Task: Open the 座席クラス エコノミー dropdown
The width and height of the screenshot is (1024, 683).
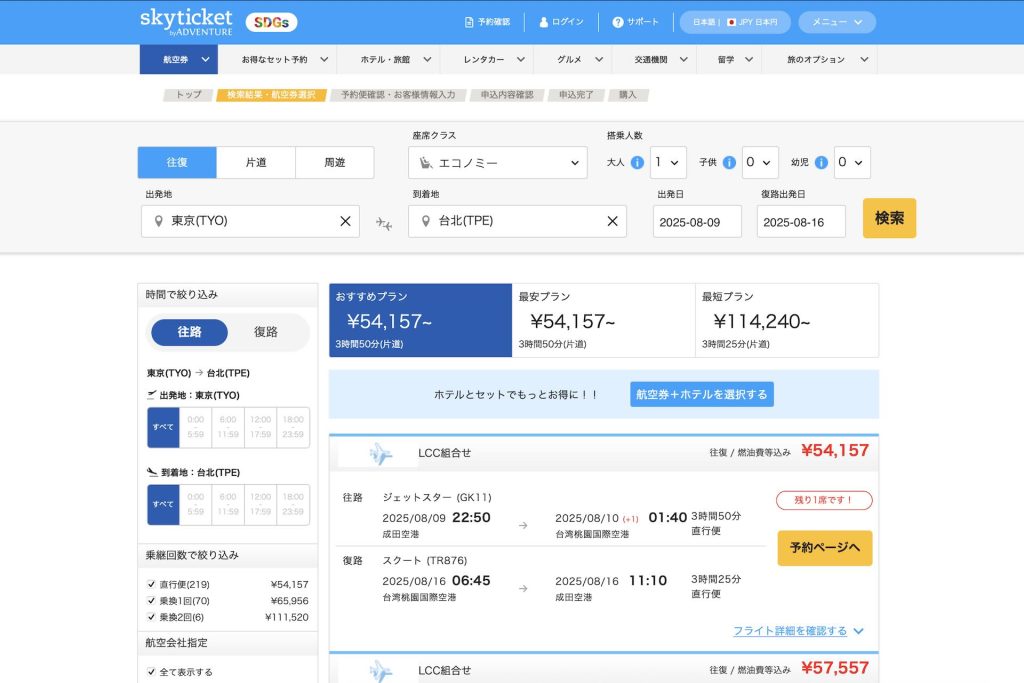Action: (x=497, y=162)
